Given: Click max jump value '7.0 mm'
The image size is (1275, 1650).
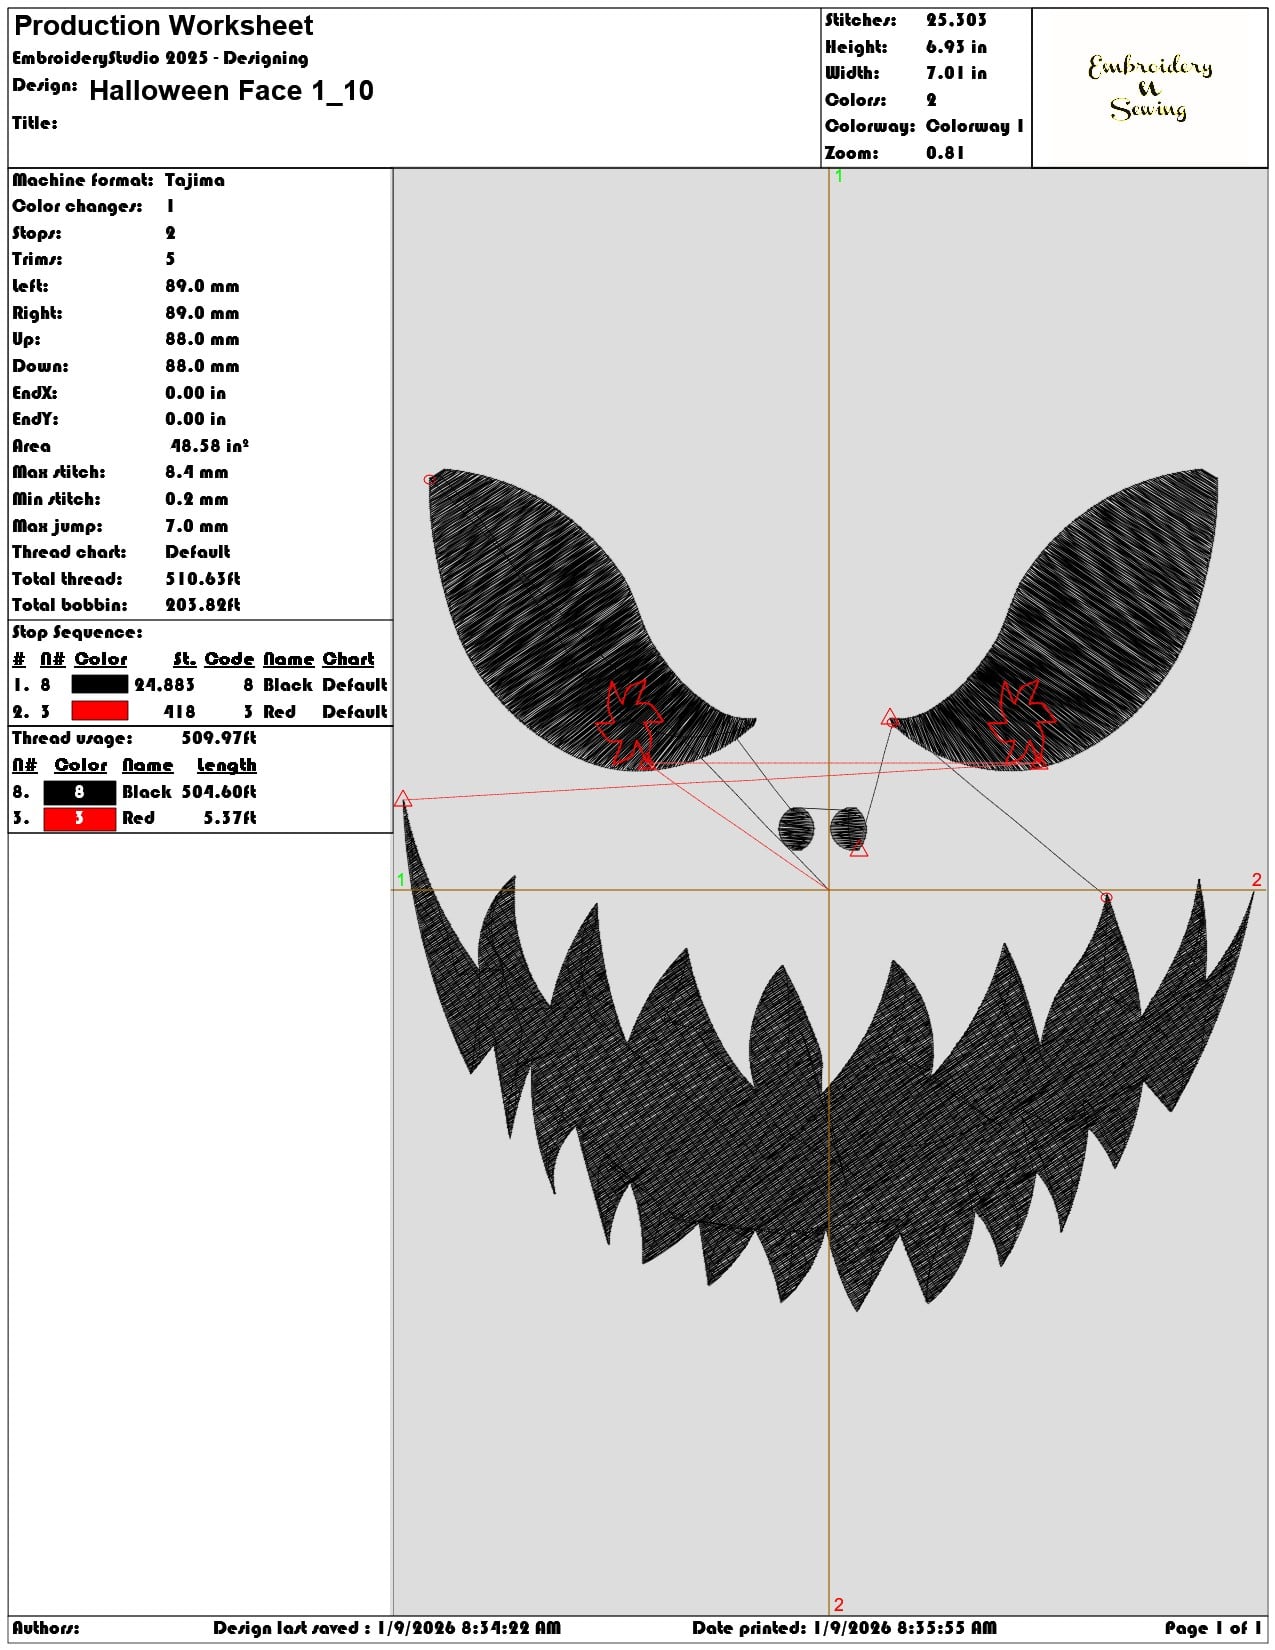Looking at the screenshot, I should pos(197,526).
